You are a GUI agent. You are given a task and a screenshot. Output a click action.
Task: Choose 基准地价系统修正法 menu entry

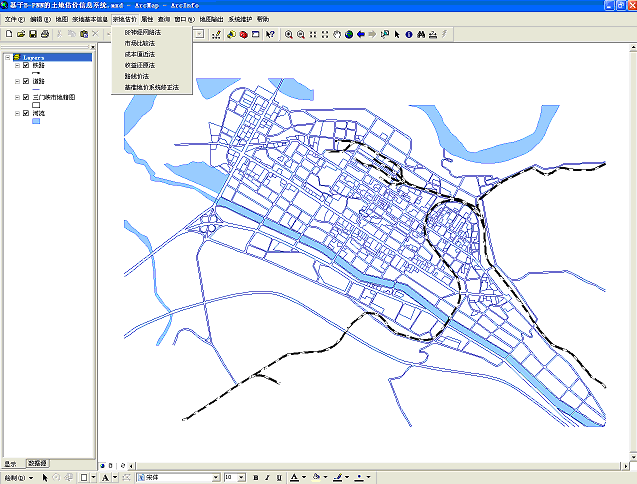point(151,87)
